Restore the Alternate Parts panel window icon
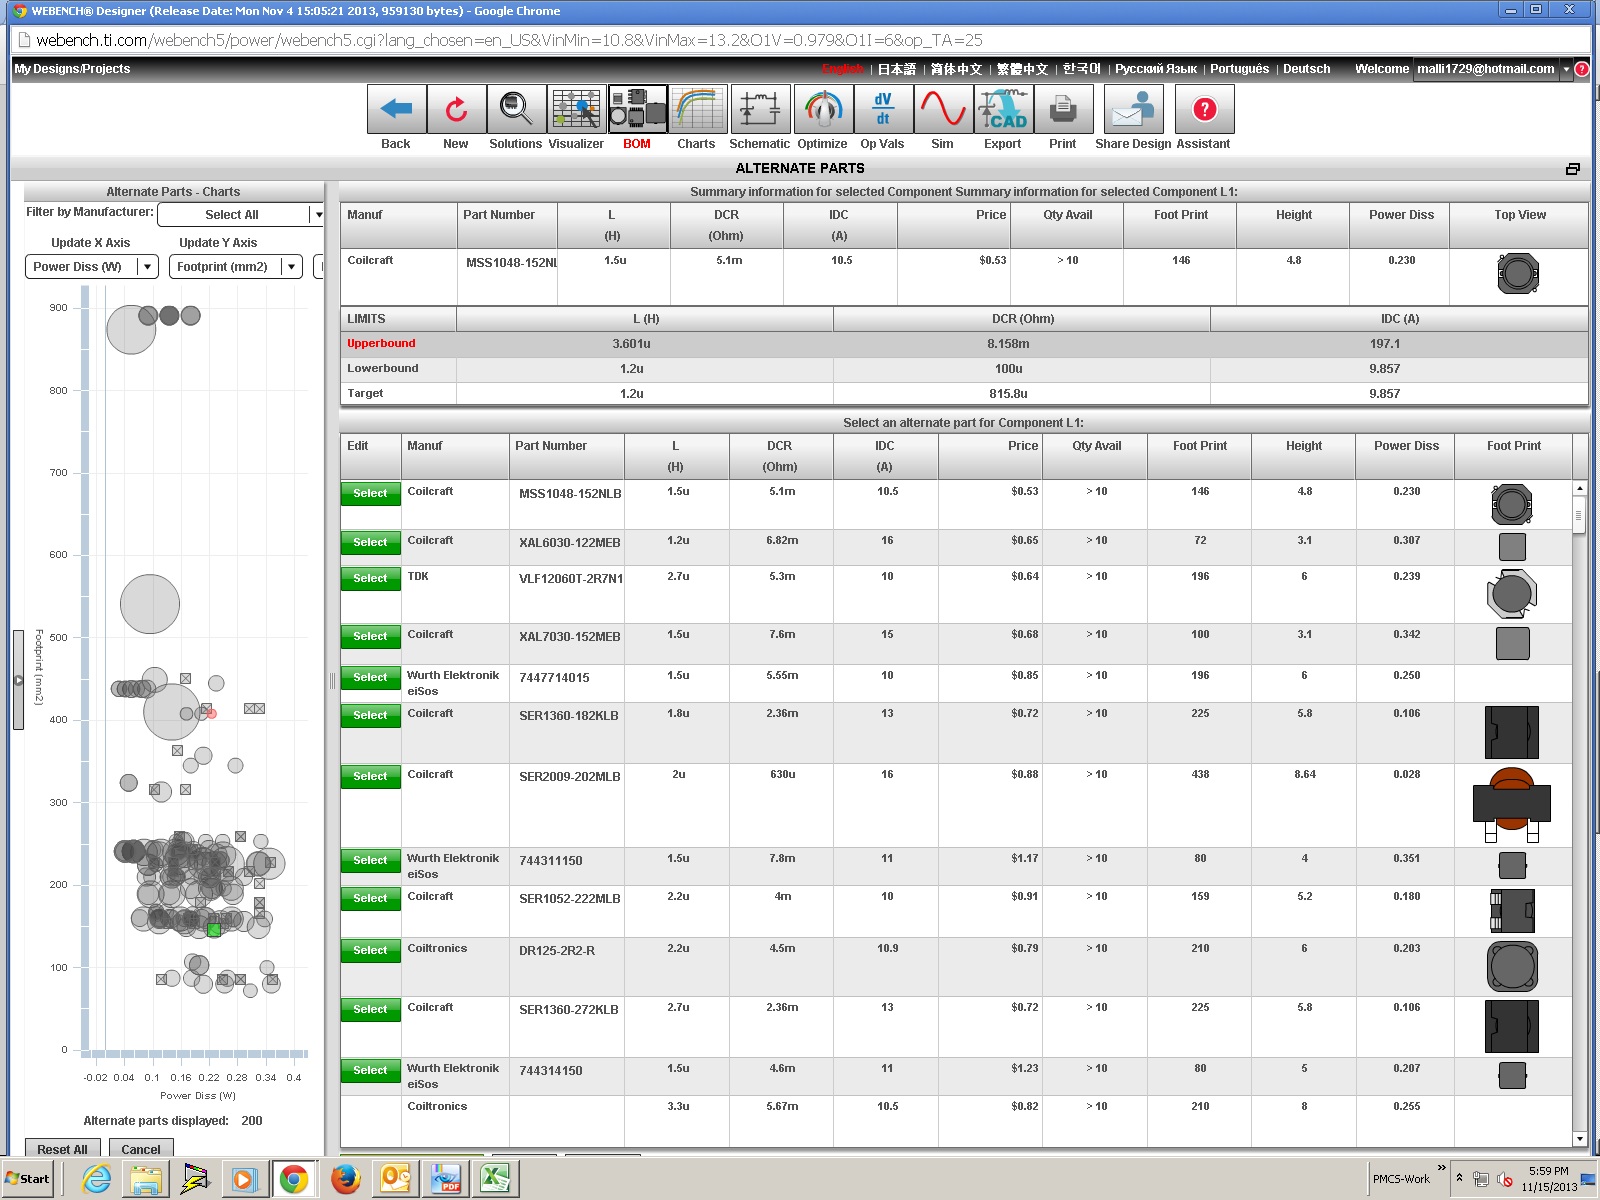Viewport: 1600px width, 1200px height. click(x=1572, y=169)
